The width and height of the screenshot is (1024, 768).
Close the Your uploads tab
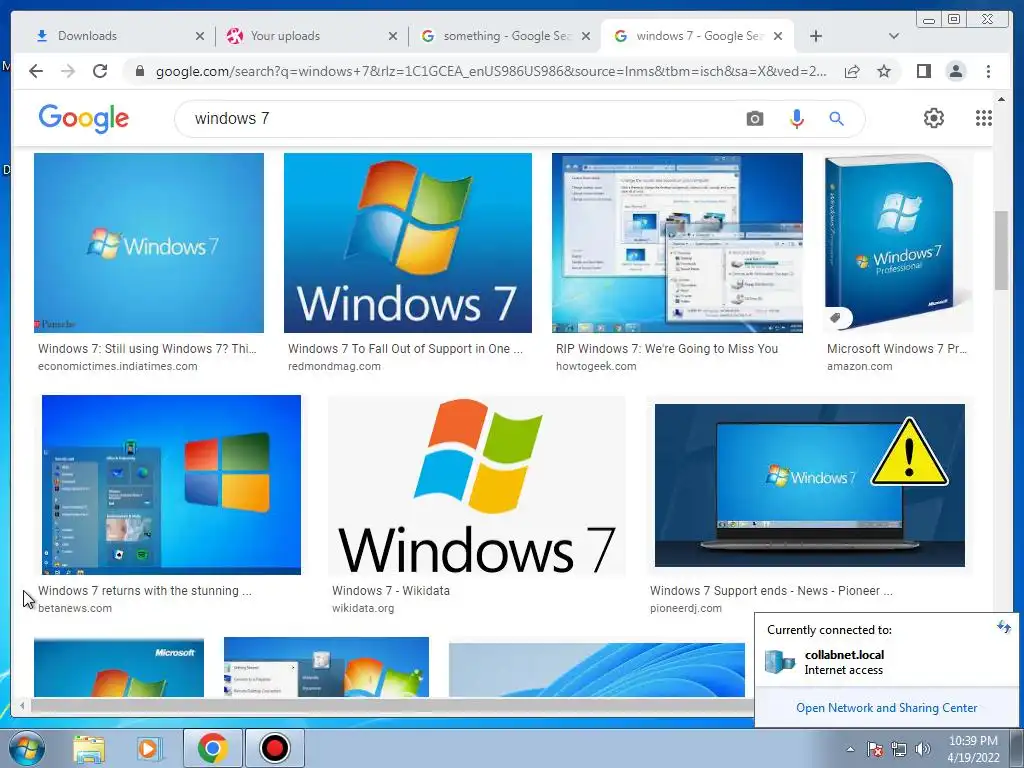pos(392,36)
